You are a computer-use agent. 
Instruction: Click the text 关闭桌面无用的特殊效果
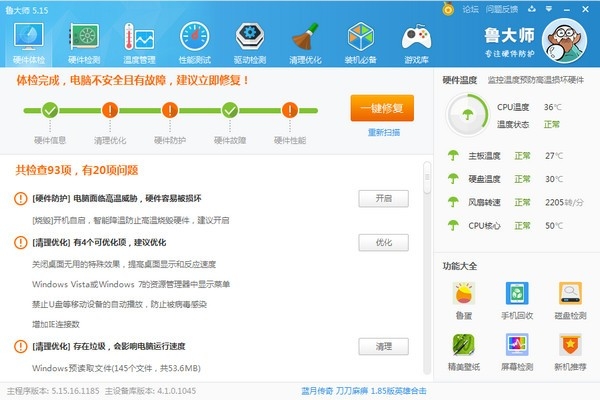point(76,264)
